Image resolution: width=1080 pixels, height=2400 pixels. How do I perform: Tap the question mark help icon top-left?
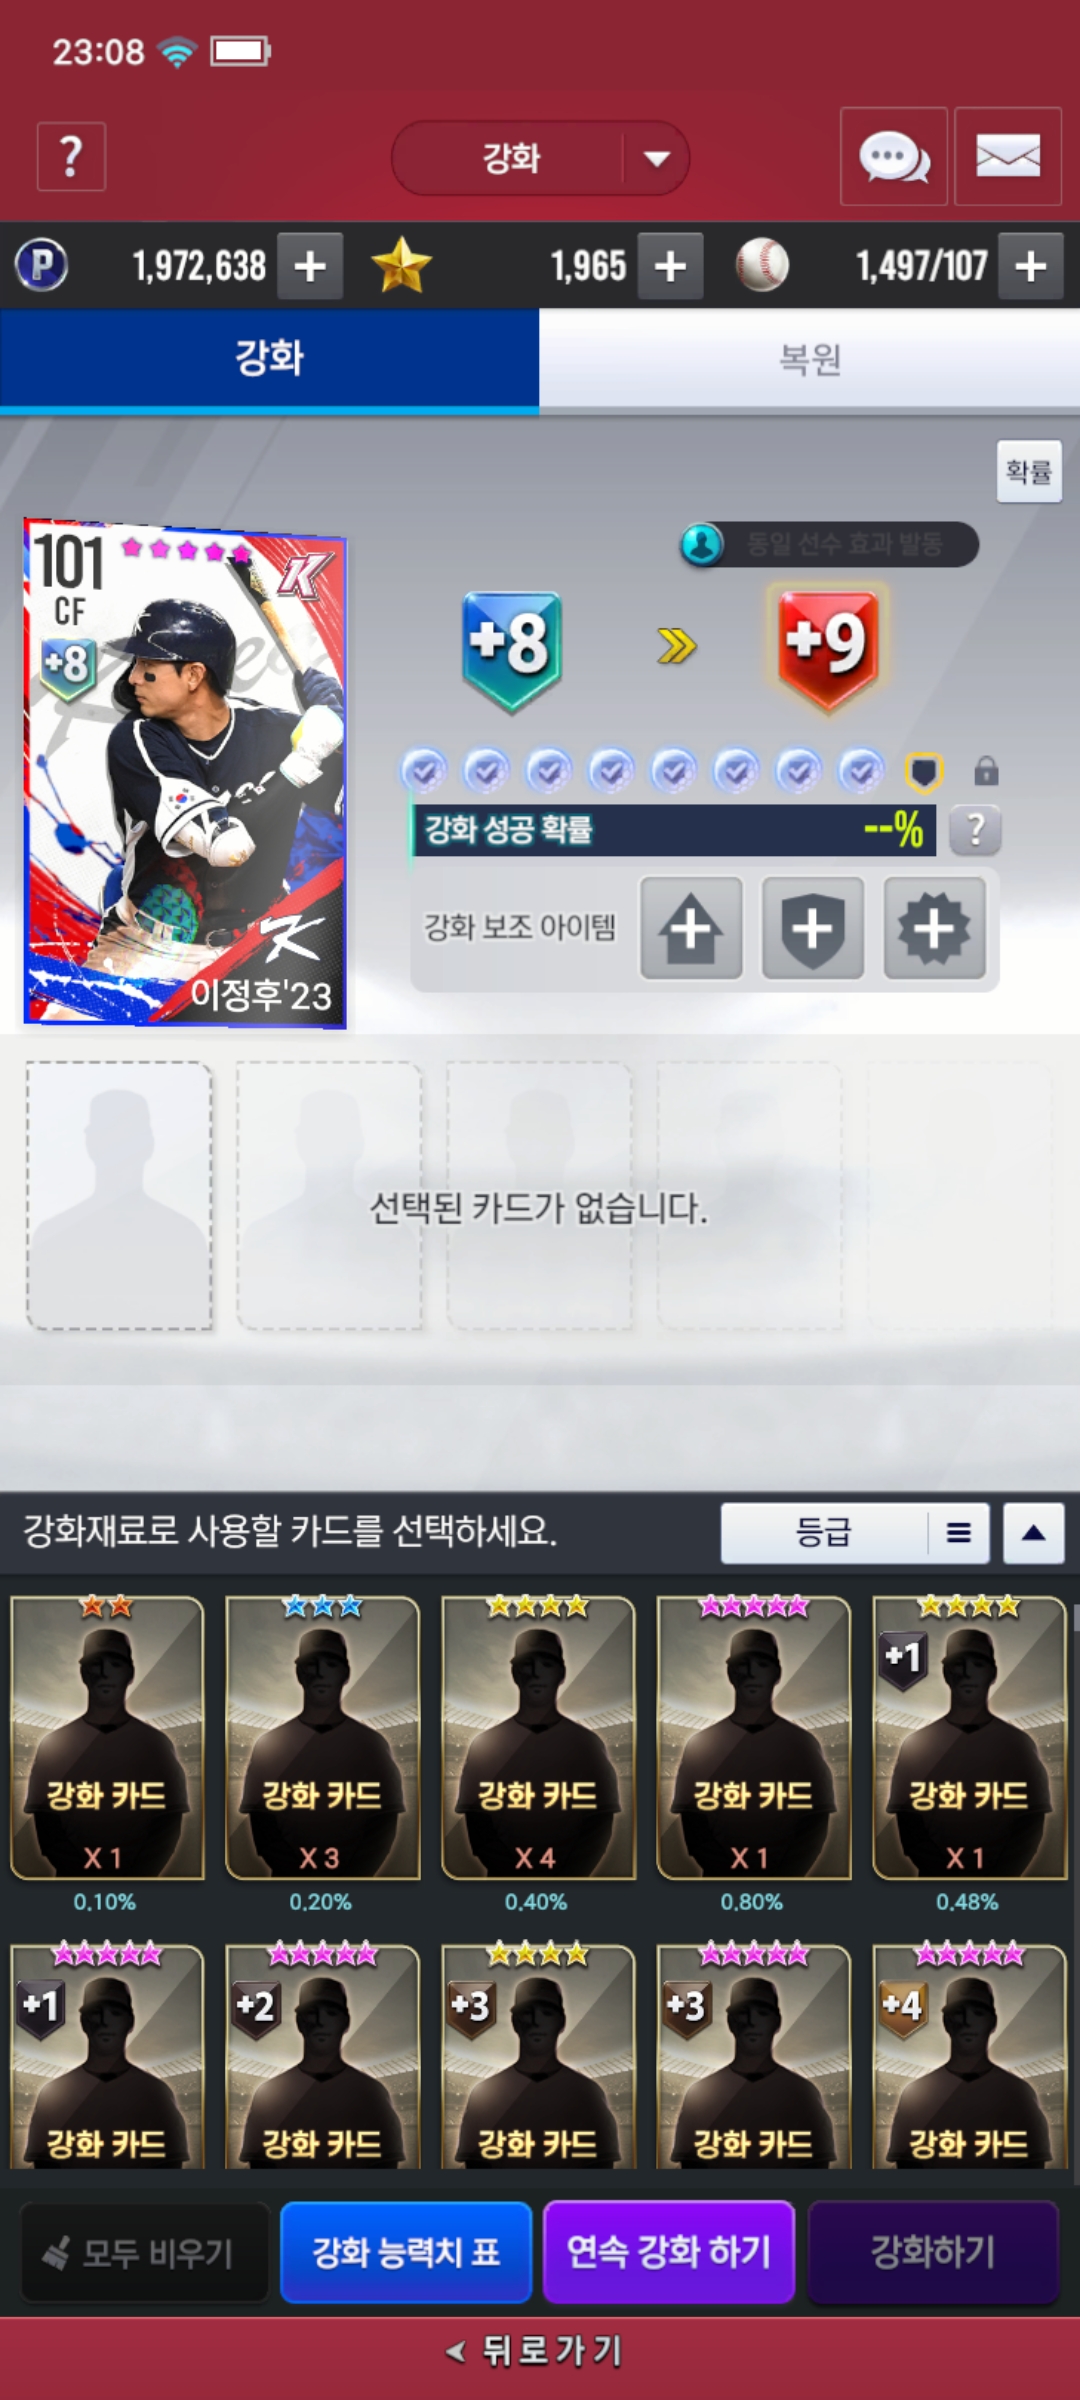coord(71,157)
